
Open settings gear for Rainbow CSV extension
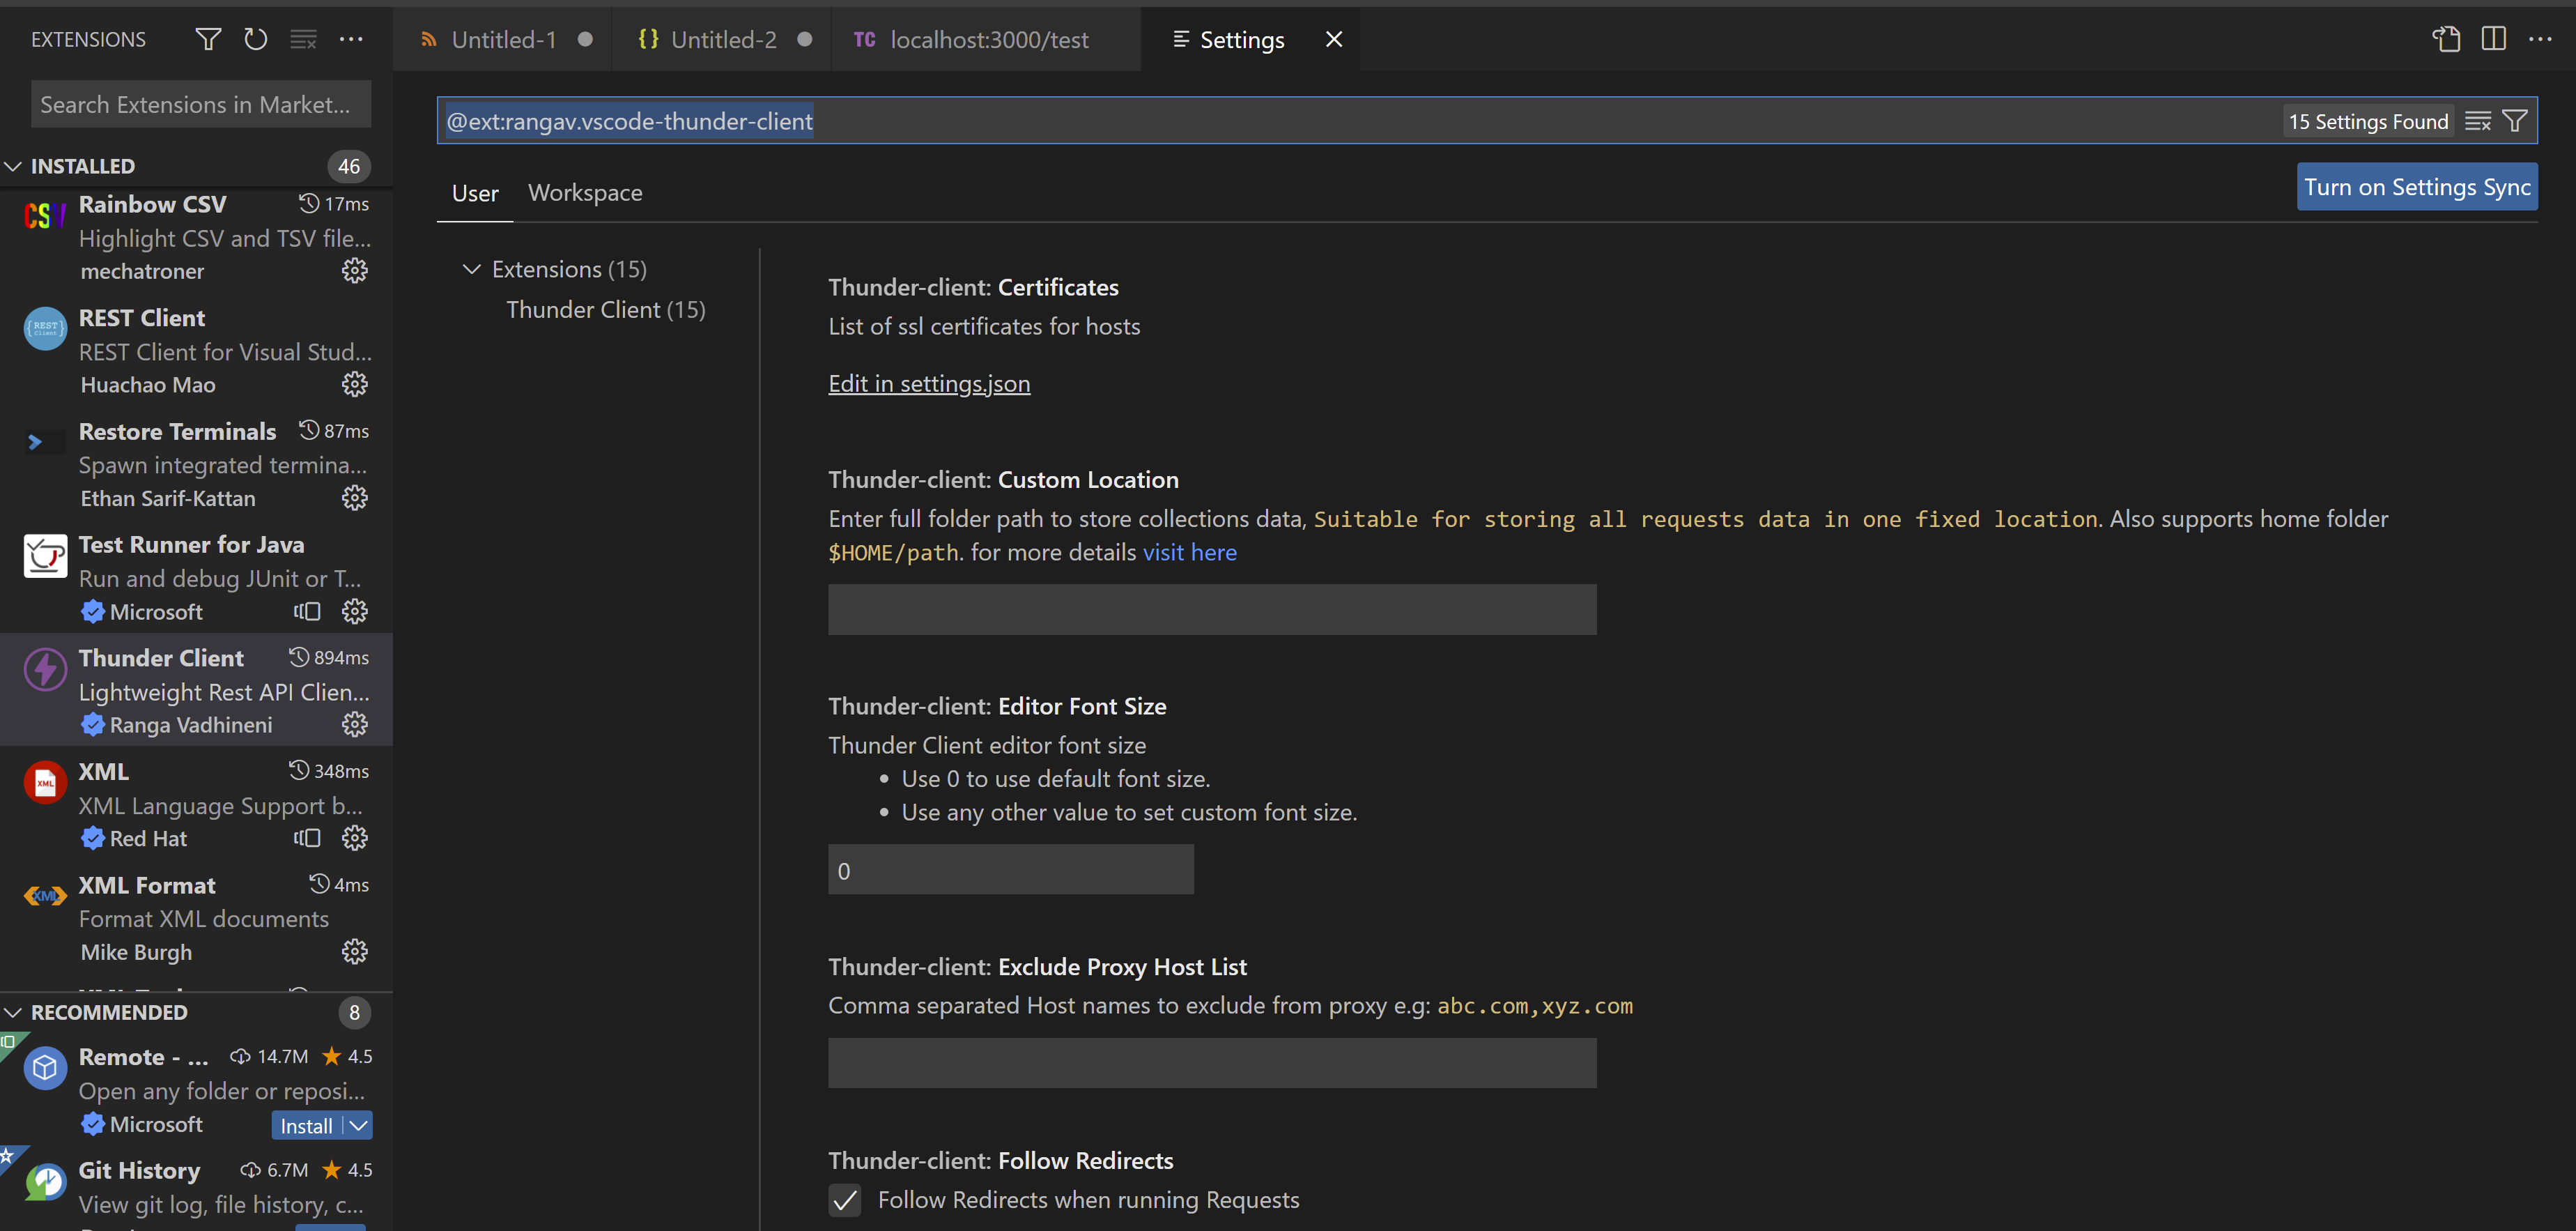pos(355,270)
